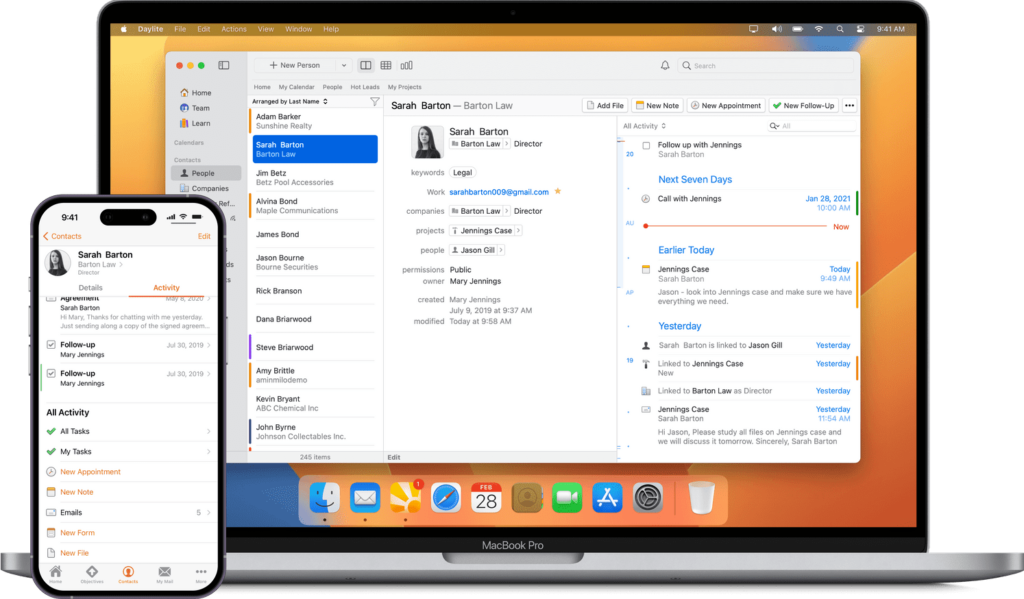Expand All Tasks row on iPhone
This screenshot has width=1024, height=599.
click(129, 431)
